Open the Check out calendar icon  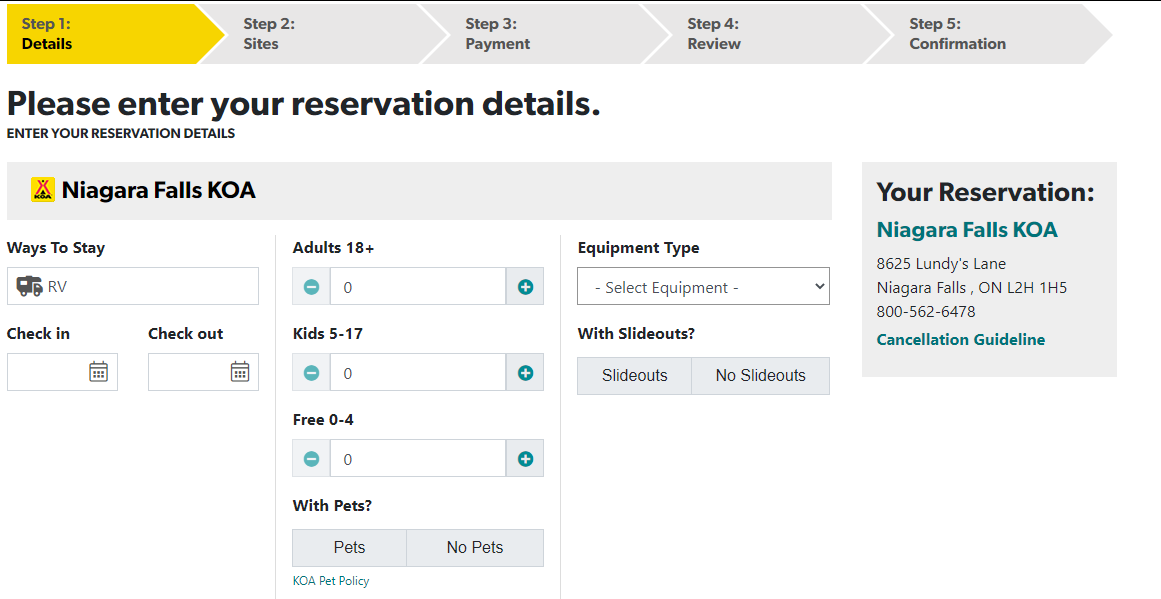pos(240,372)
